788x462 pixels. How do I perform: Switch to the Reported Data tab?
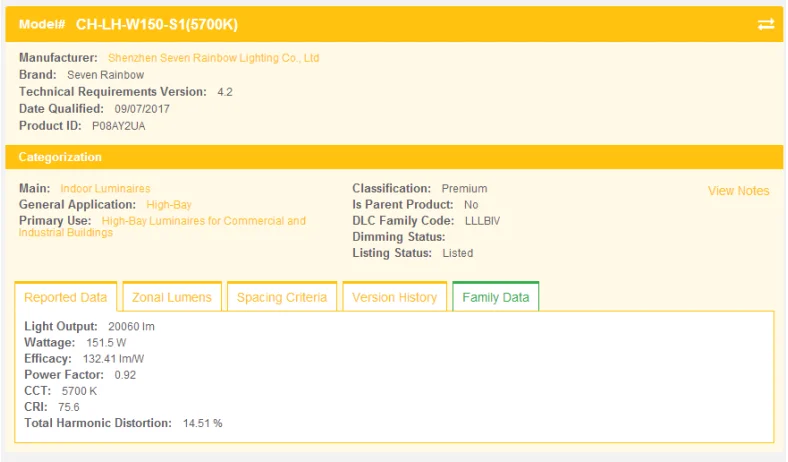[66, 297]
